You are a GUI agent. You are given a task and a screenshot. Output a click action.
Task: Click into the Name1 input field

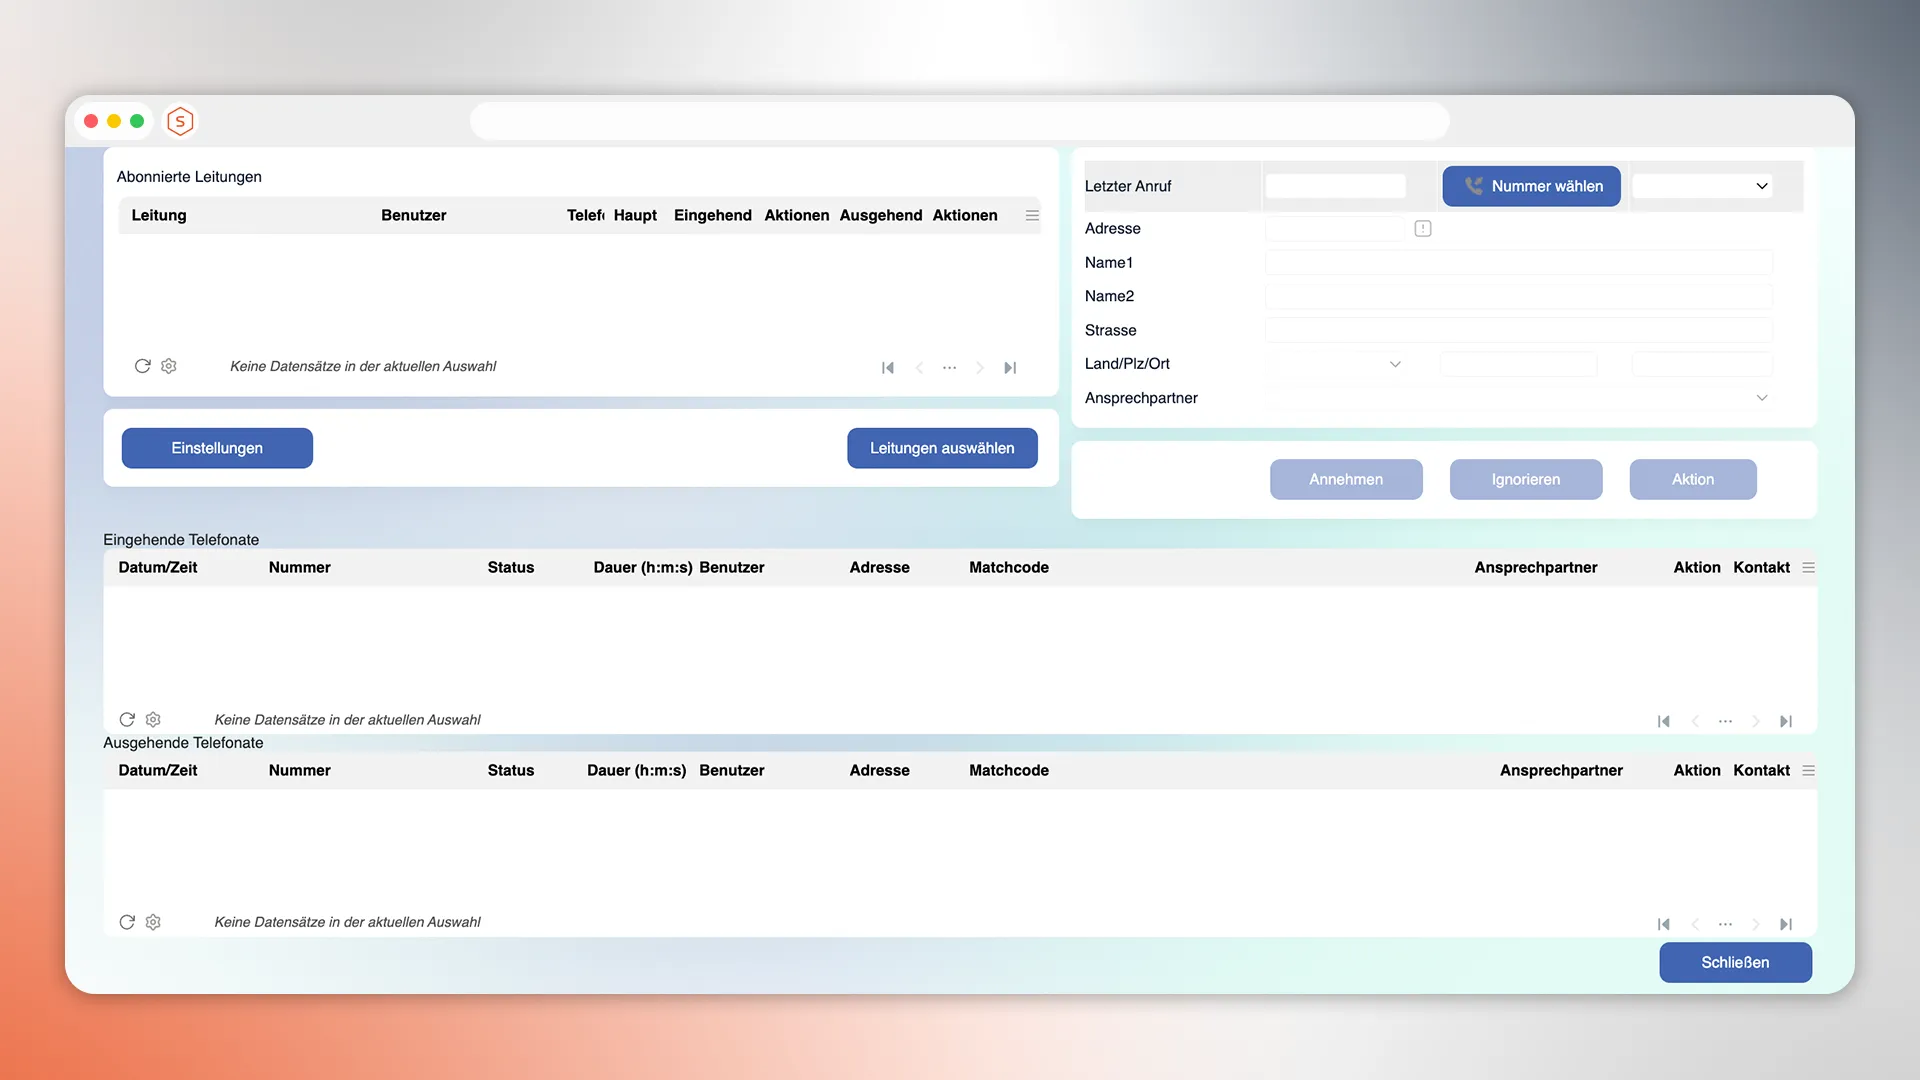tap(1518, 263)
